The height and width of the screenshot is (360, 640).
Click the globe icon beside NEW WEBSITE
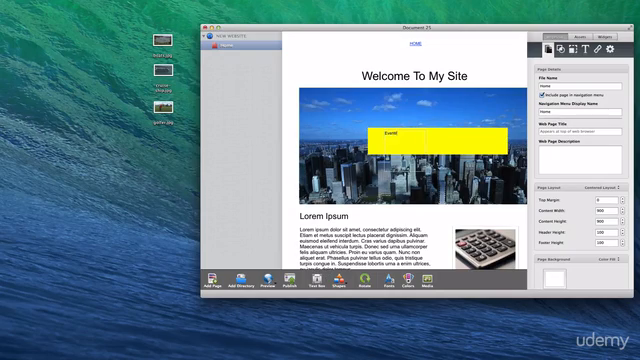210,36
